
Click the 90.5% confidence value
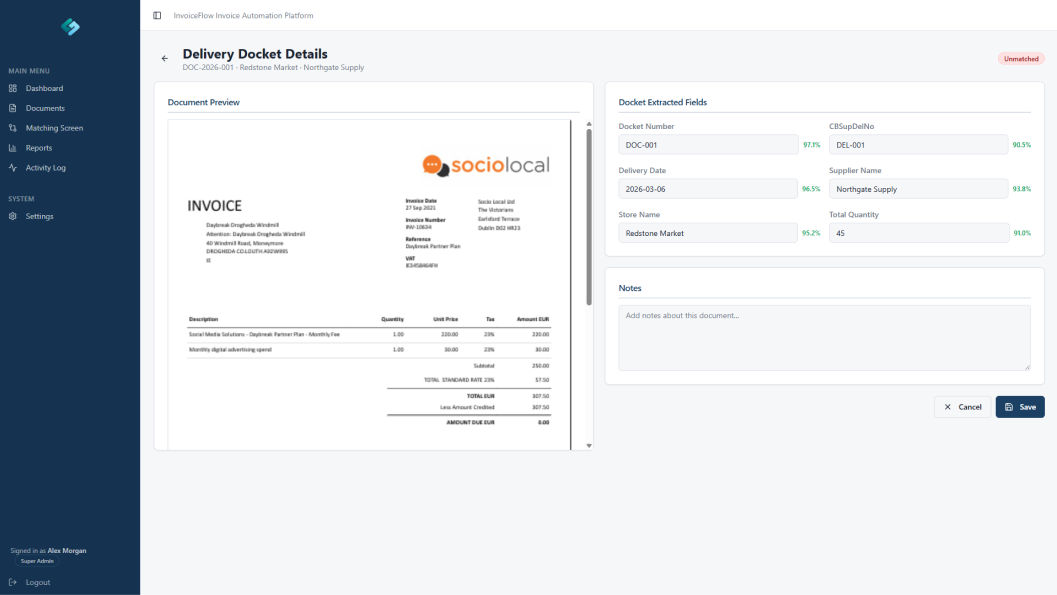pos(1022,145)
